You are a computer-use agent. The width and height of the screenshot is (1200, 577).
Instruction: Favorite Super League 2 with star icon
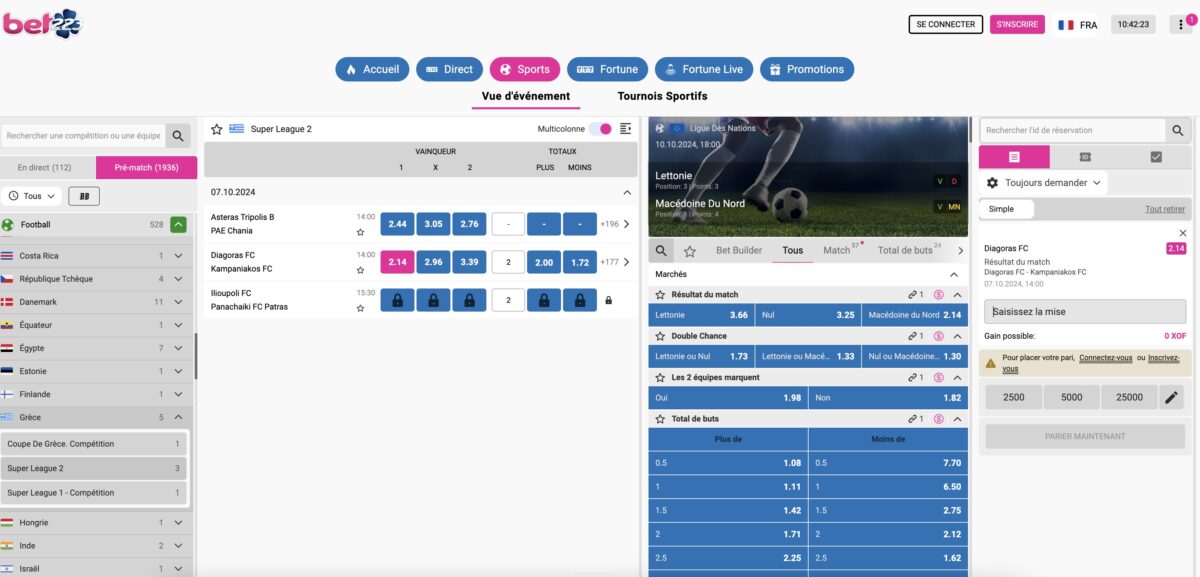click(216, 129)
